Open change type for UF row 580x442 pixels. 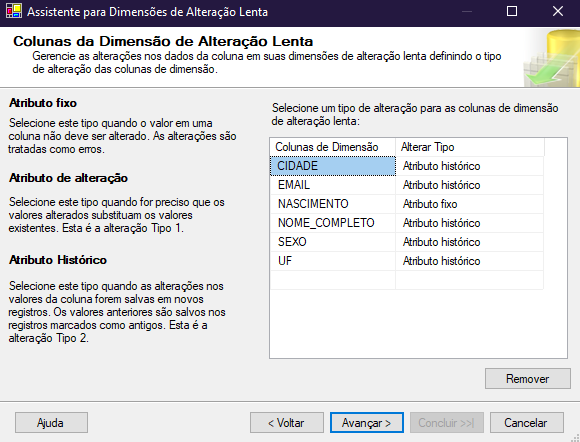click(x=469, y=261)
